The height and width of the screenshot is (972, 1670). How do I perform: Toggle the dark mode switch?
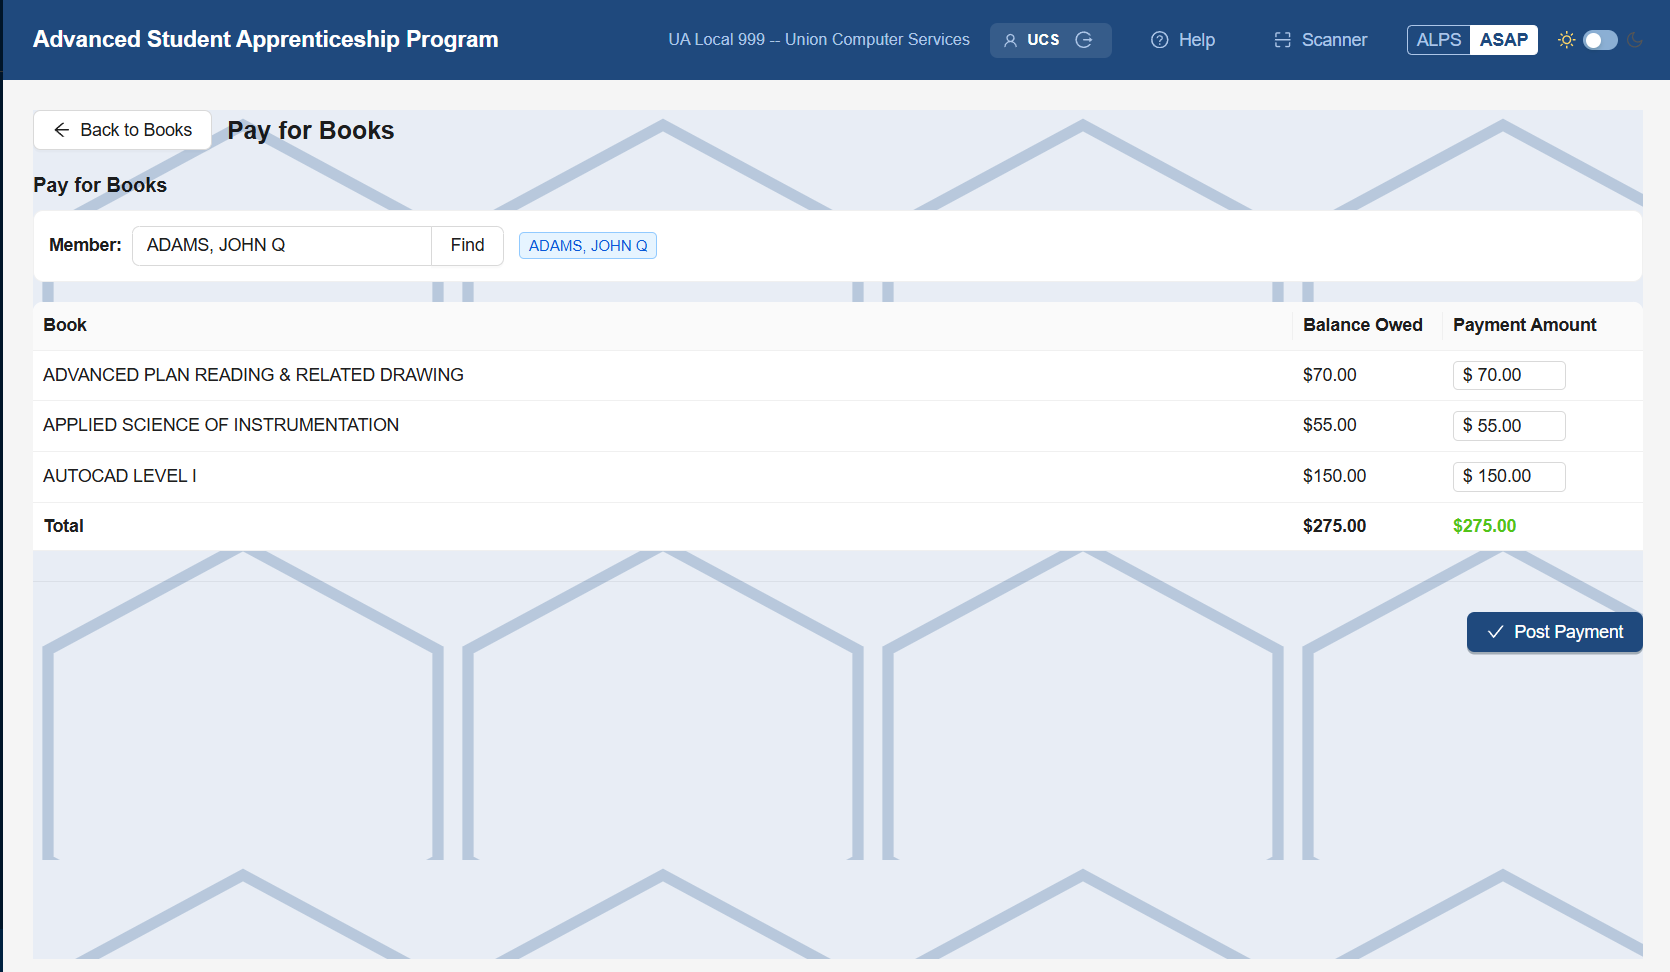coord(1600,40)
